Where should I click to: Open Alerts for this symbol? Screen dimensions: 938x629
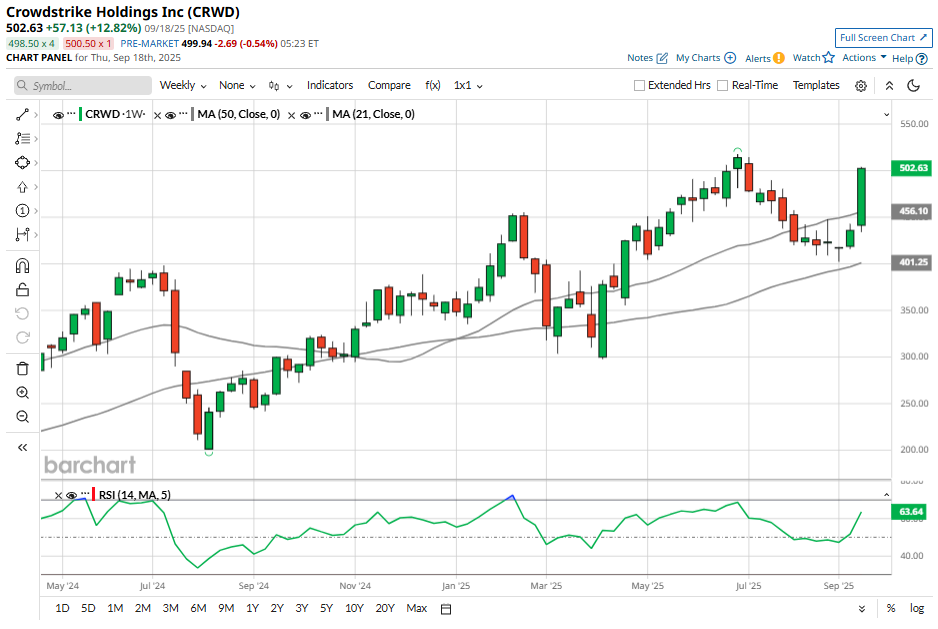point(765,58)
